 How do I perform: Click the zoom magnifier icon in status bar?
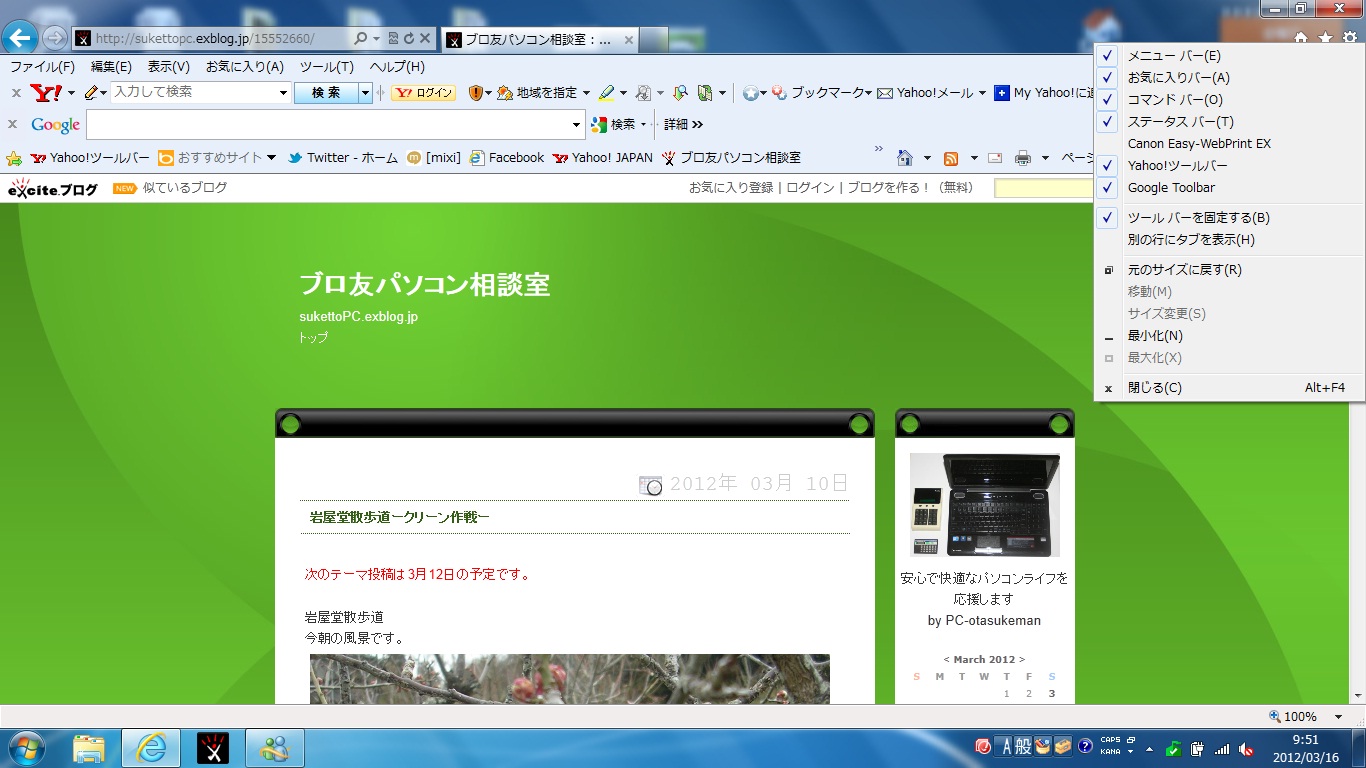(1275, 717)
